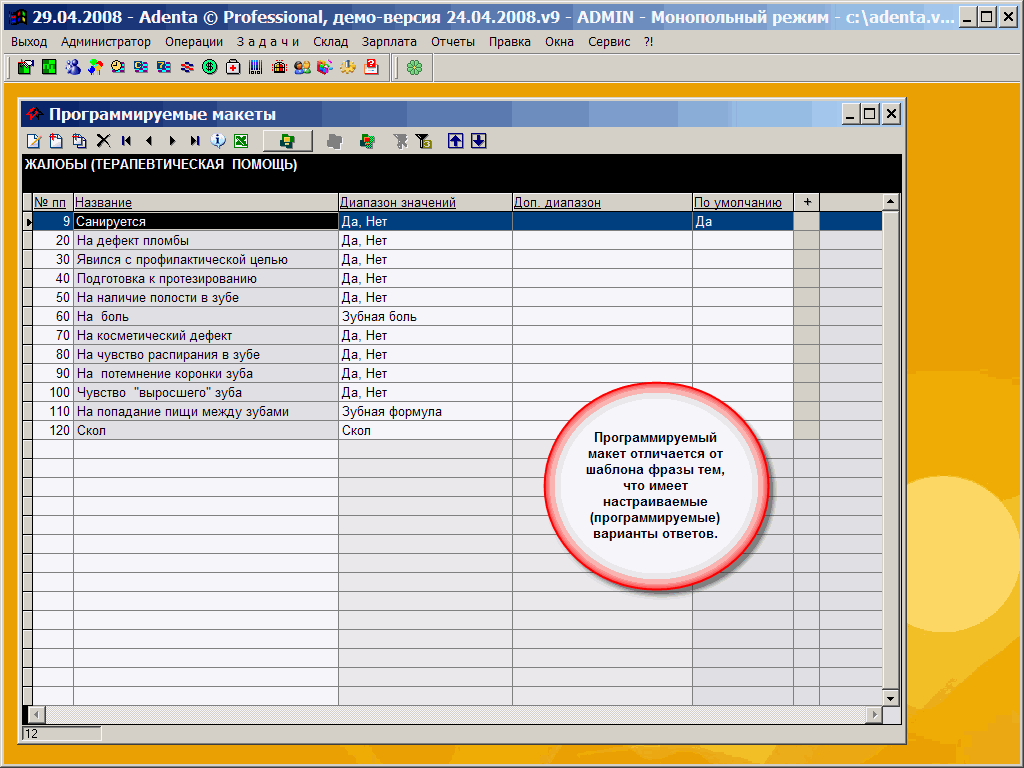Click the first-aid kit icon

pyautogui.click(x=233, y=67)
